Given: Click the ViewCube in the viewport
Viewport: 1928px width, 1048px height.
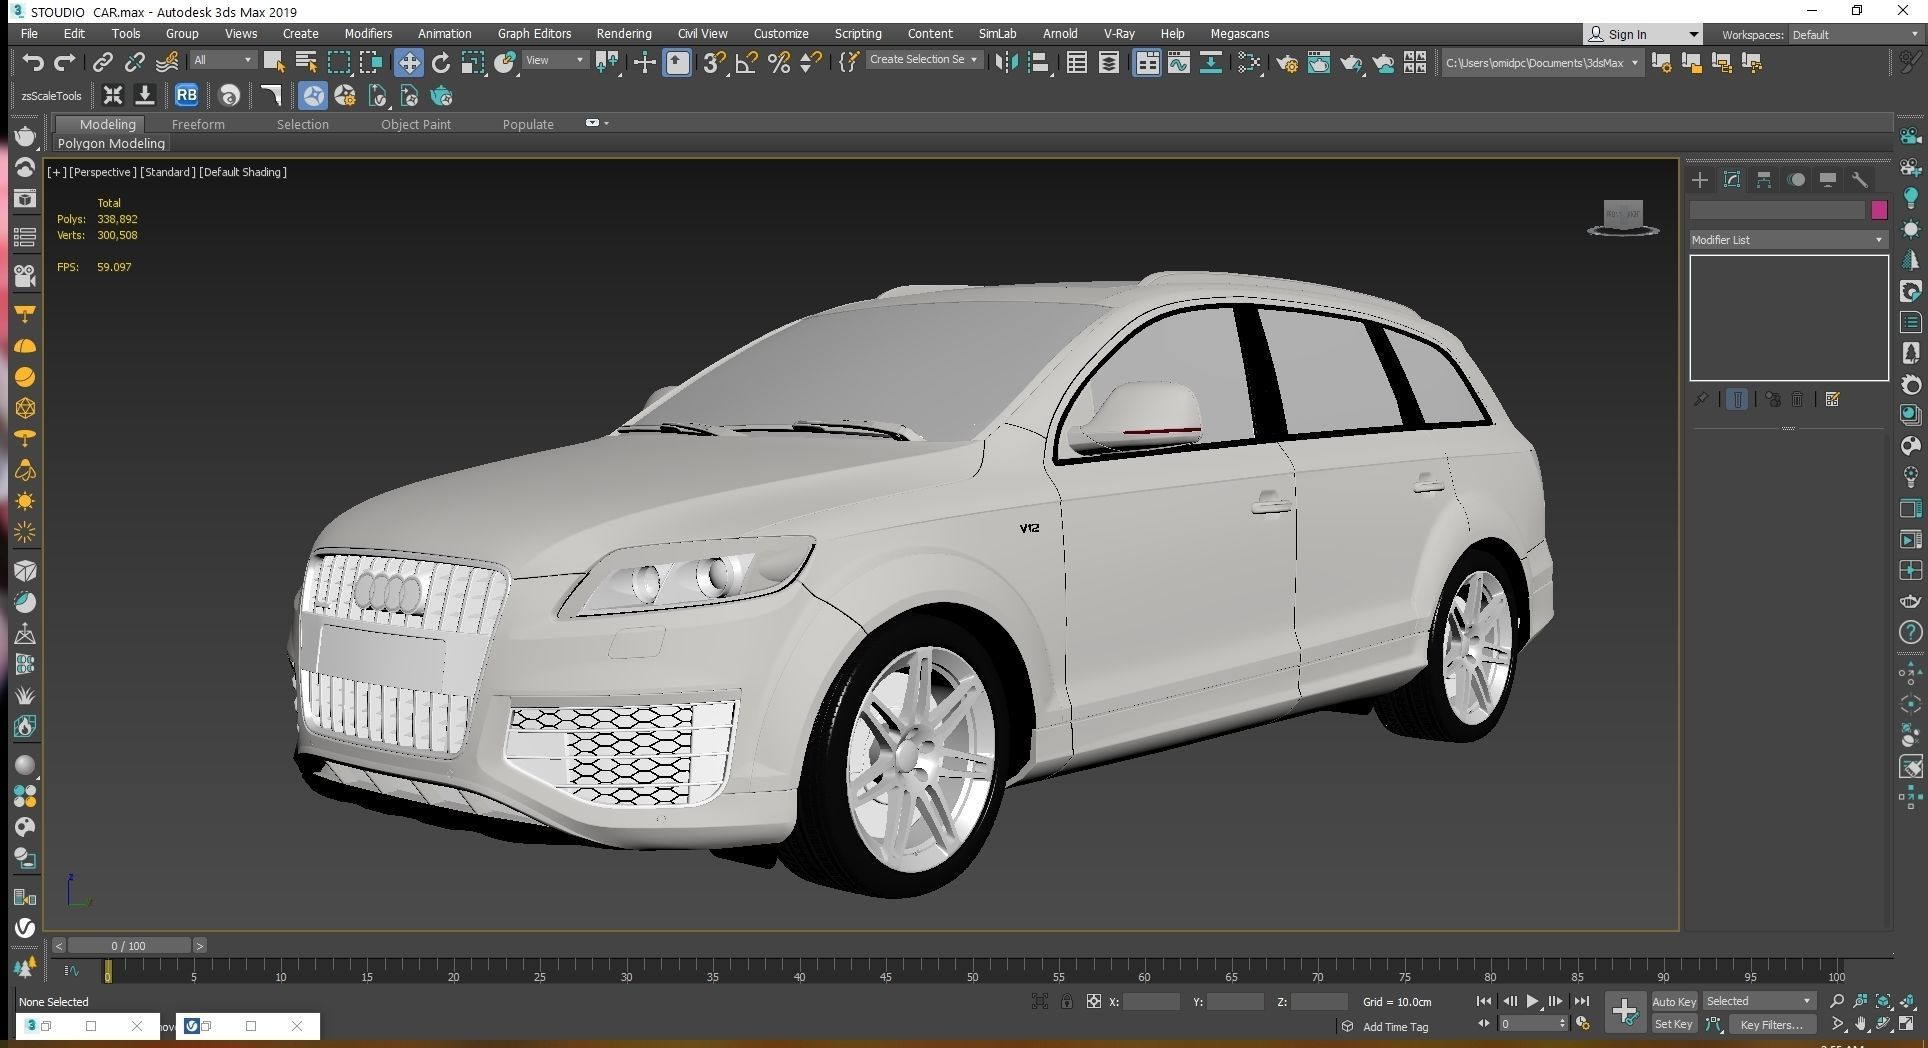Looking at the screenshot, I should [1623, 216].
